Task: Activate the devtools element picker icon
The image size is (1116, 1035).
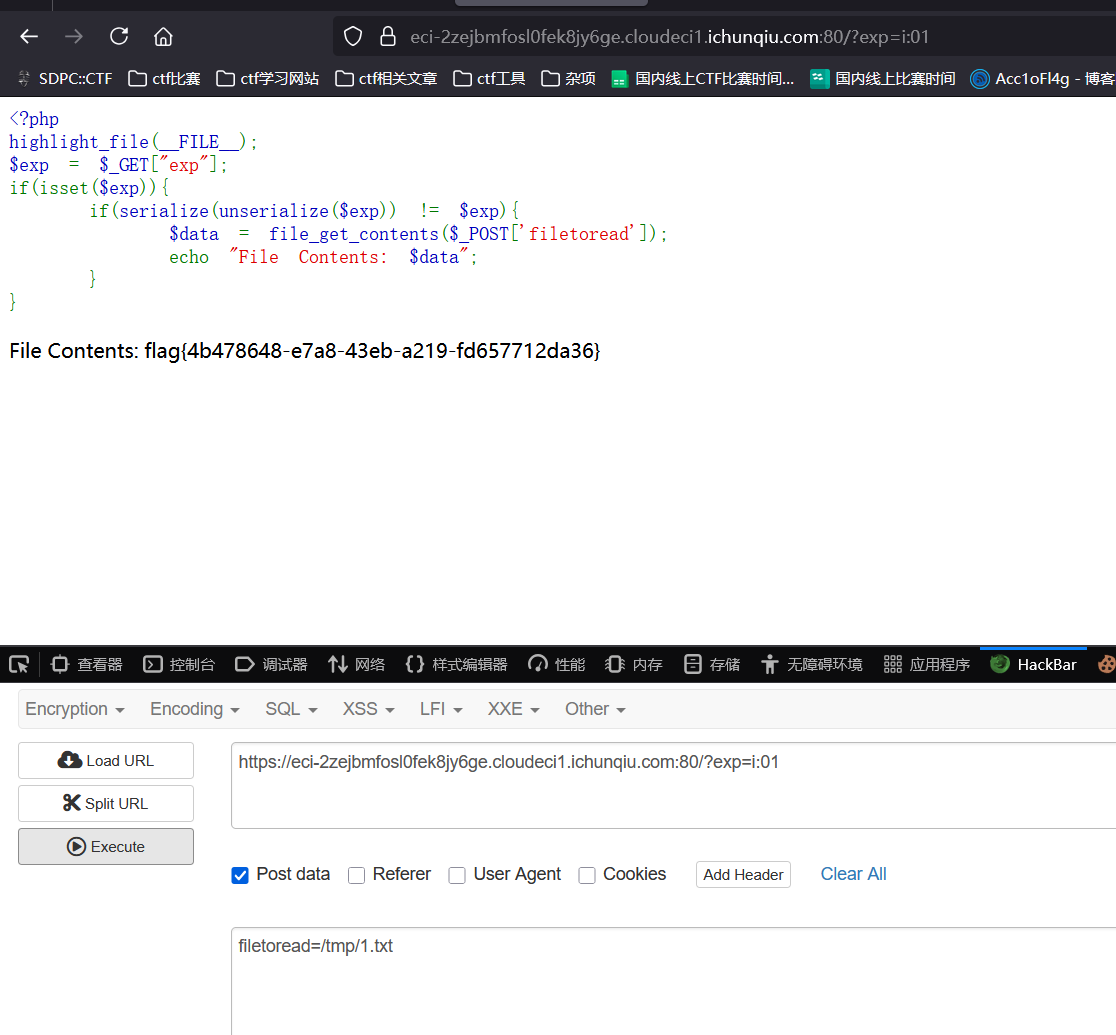Action: pyautogui.click(x=19, y=664)
